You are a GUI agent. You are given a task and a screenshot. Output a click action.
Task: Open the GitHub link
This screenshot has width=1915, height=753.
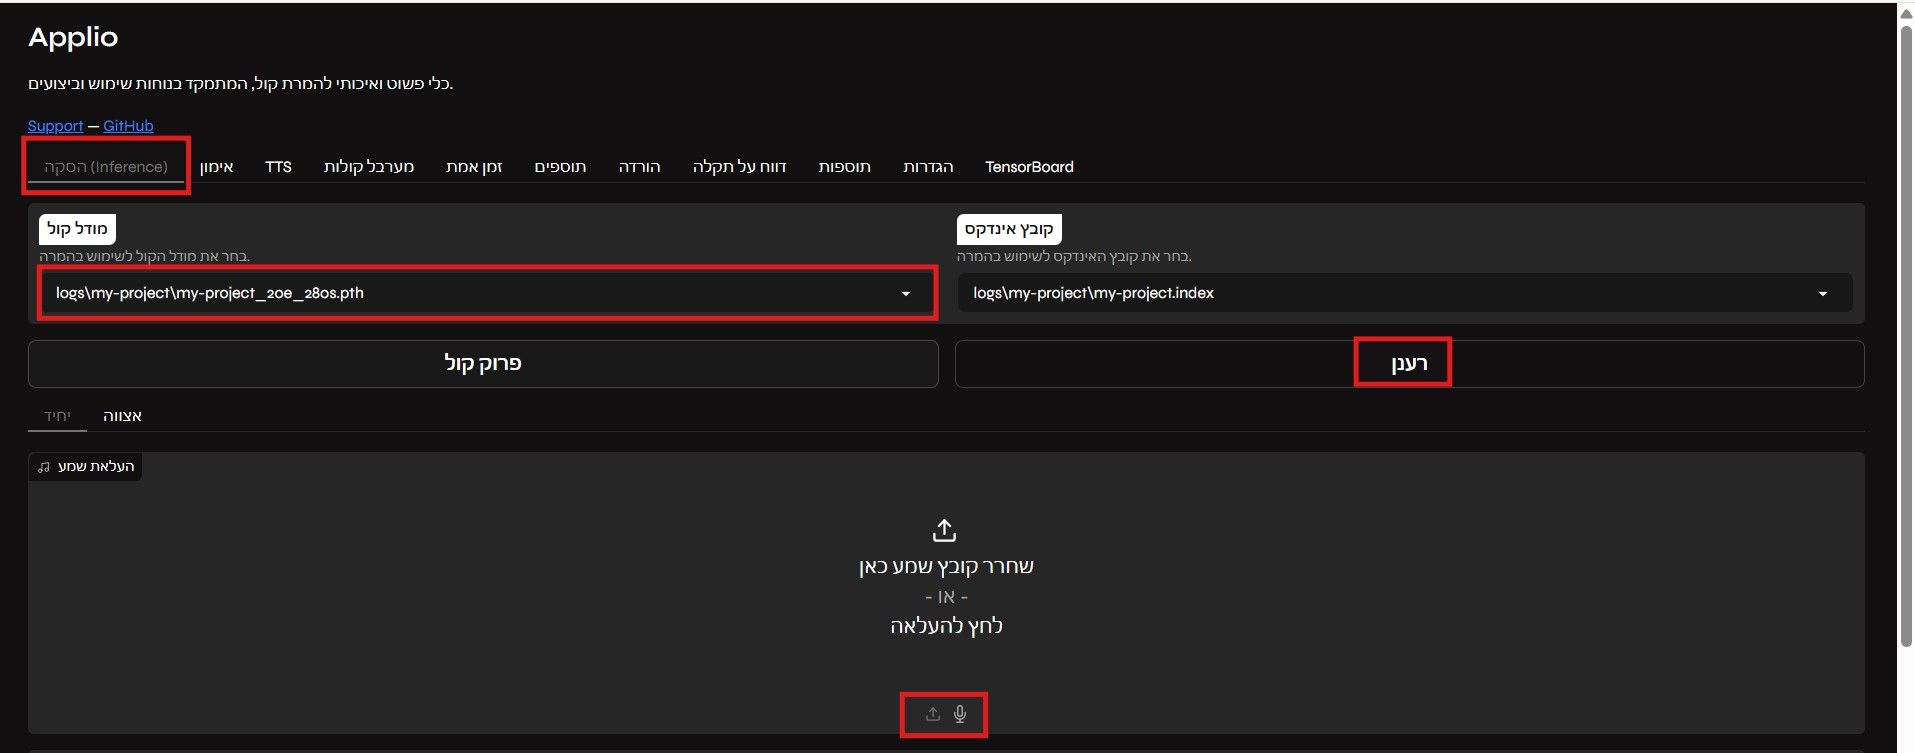pyautogui.click(x=128, y=126)
